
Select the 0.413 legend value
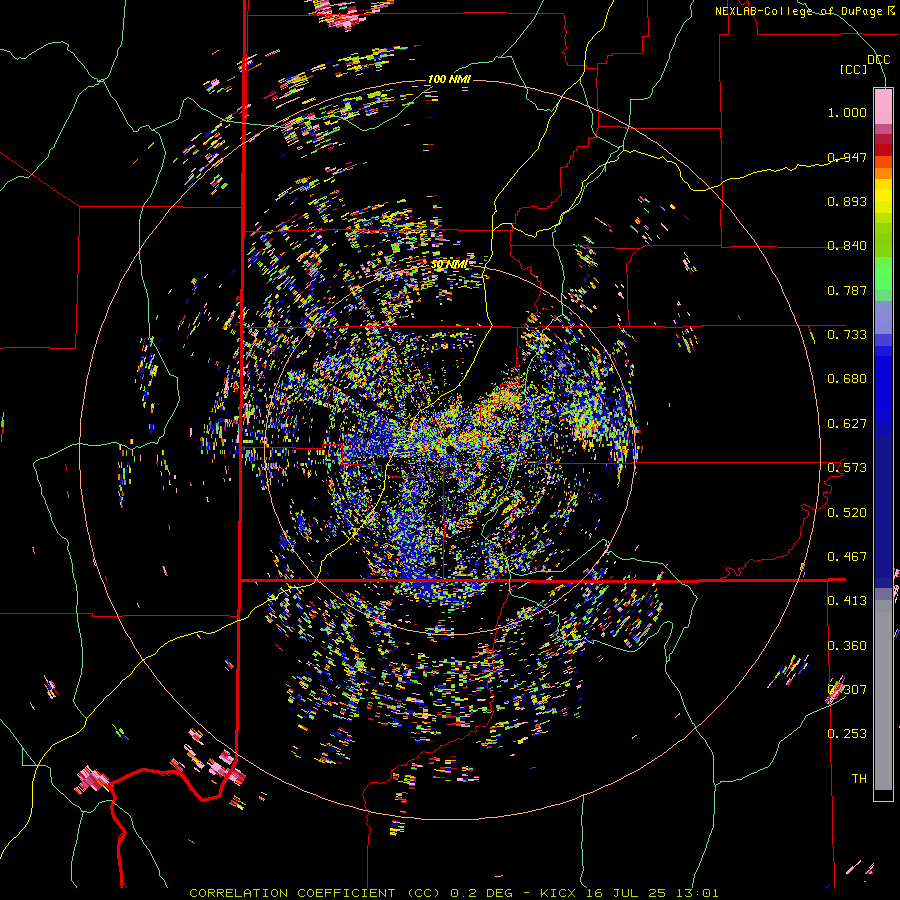point(847,601)
